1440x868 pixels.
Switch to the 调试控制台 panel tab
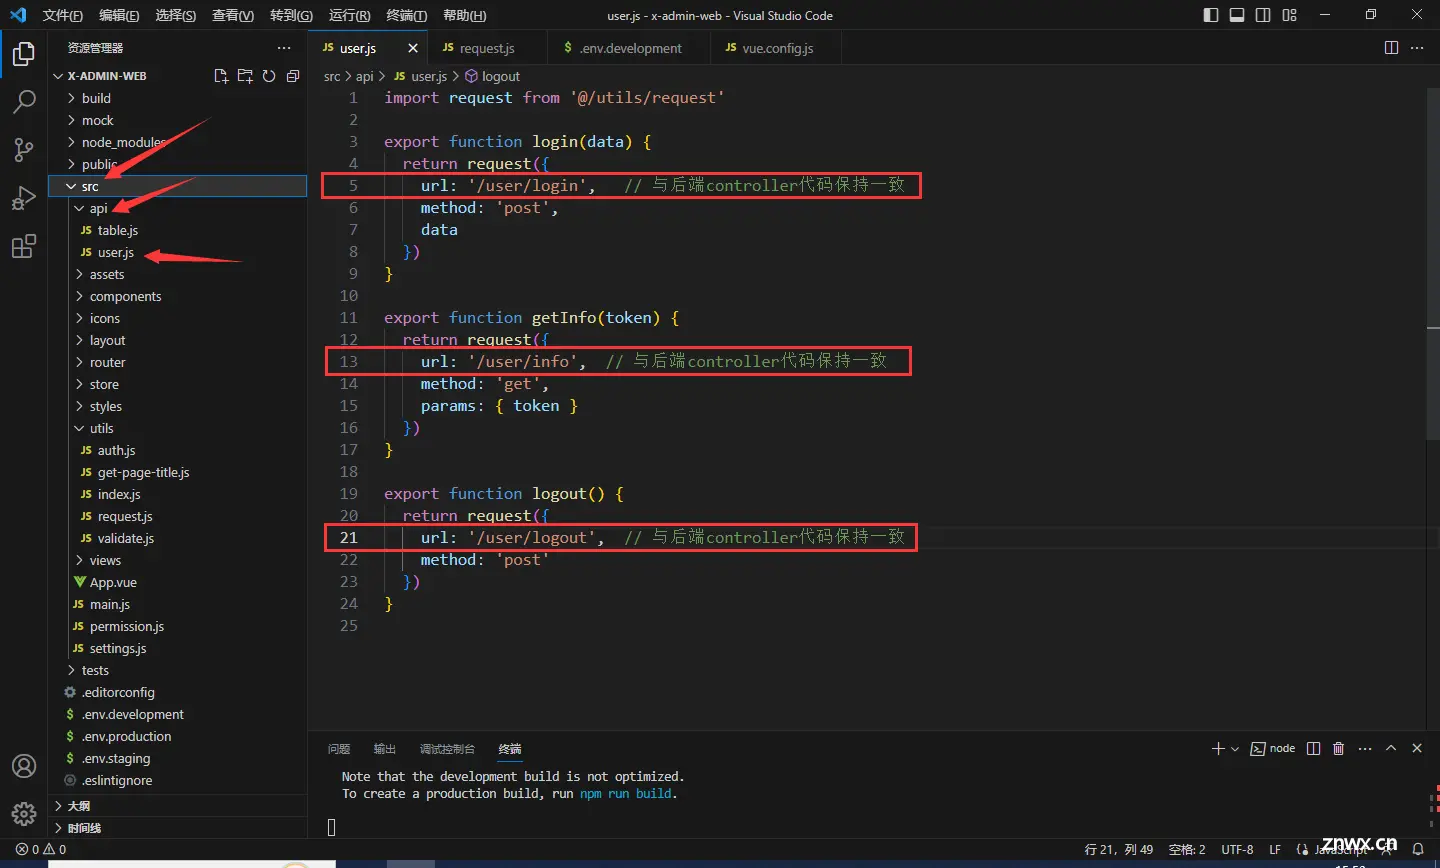tap(447, 749)
